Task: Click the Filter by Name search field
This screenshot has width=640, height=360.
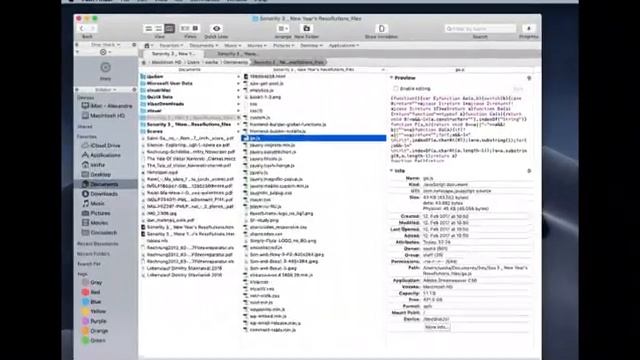Action: (x=480, y=29)
